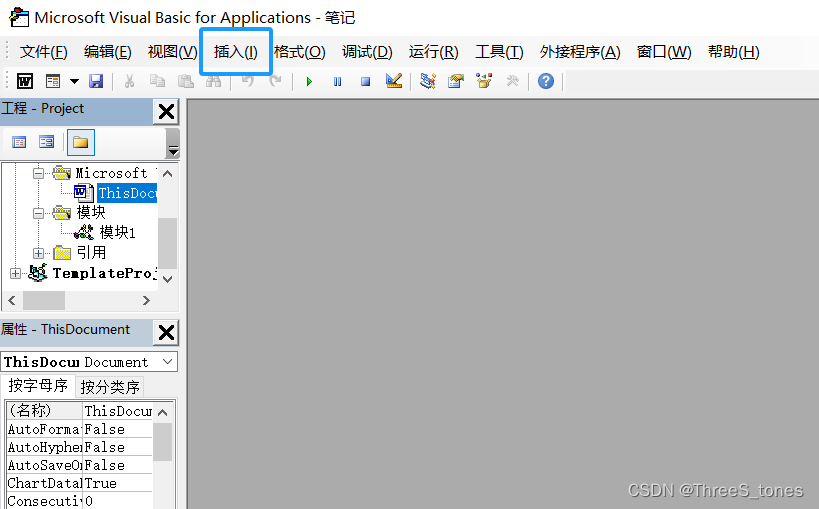Click the Copy icon in toolbar
This screenshot has height=509, width=819.
coord(157,81)
